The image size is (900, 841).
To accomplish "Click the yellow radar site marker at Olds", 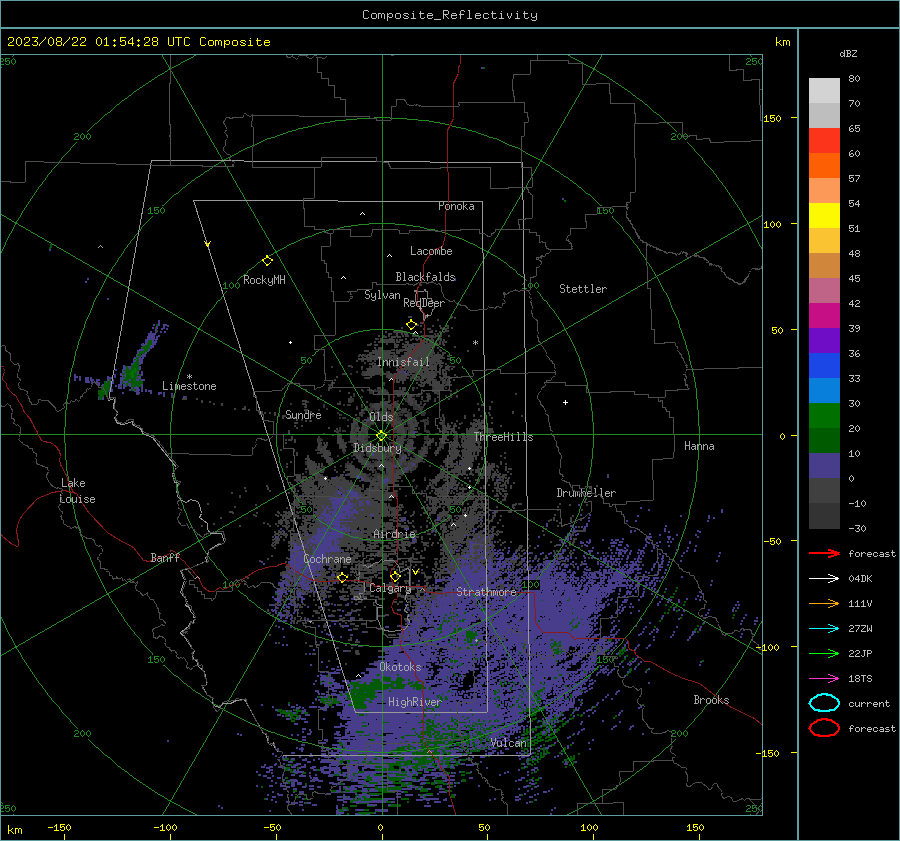I will [381, 436].
